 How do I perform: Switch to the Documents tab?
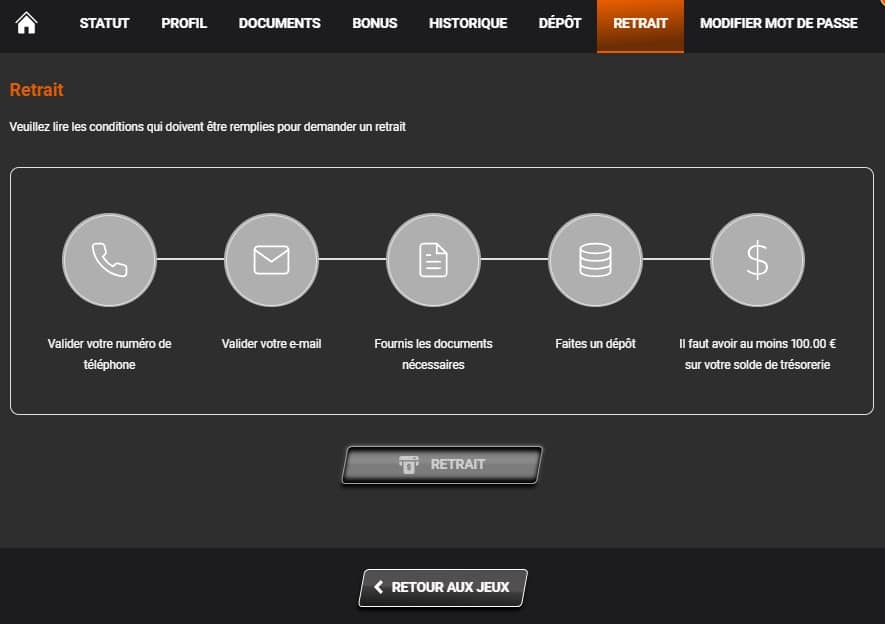click(x=279, y=24)
